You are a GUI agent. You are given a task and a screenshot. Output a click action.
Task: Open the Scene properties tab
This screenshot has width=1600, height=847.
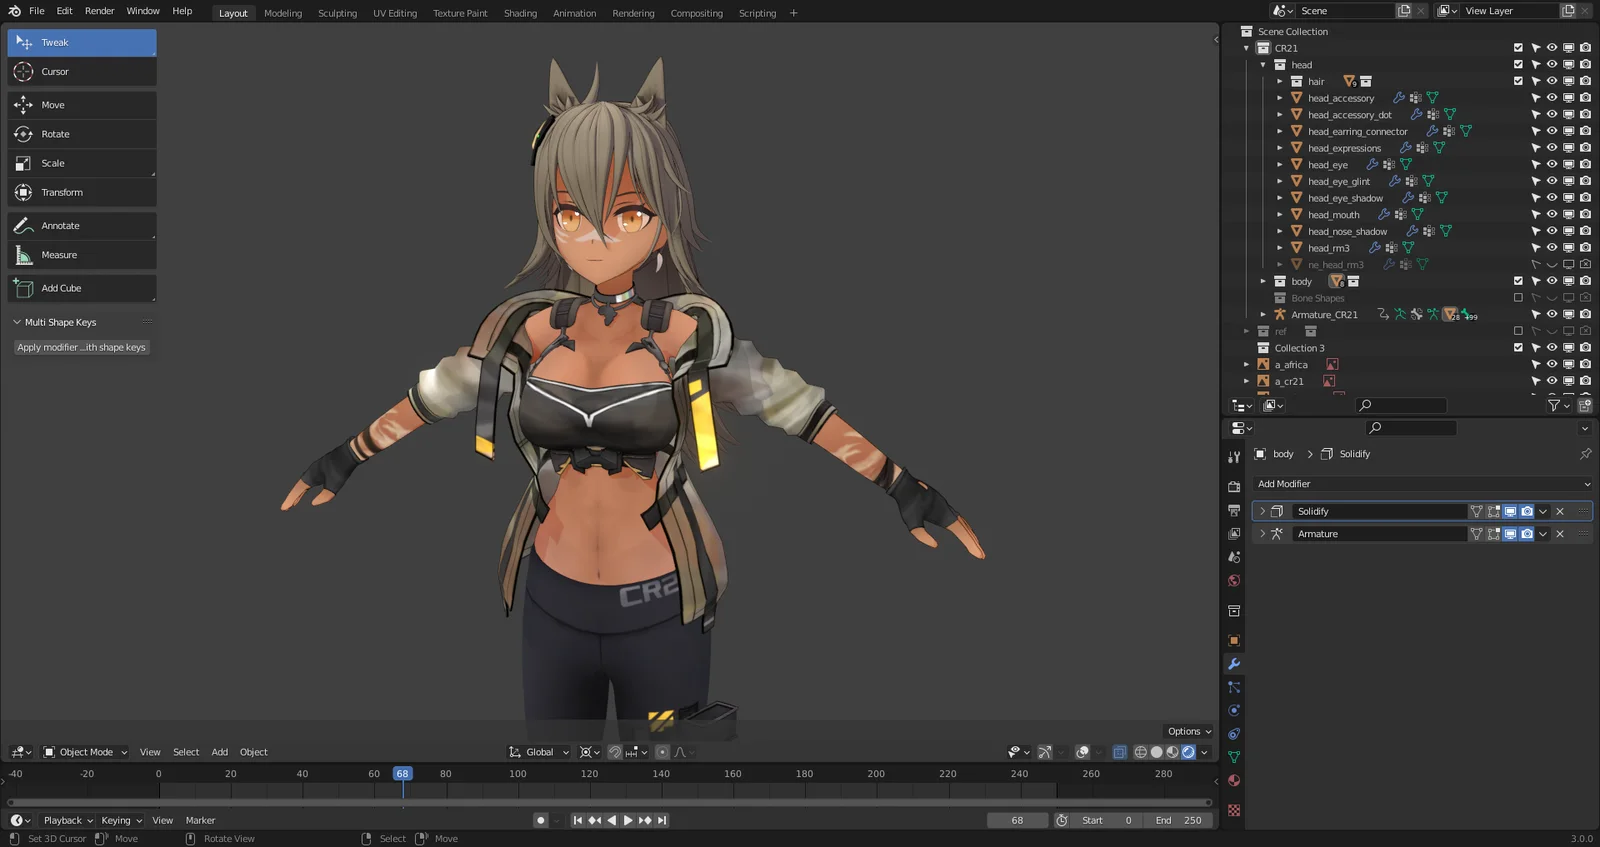[1234, 557]
